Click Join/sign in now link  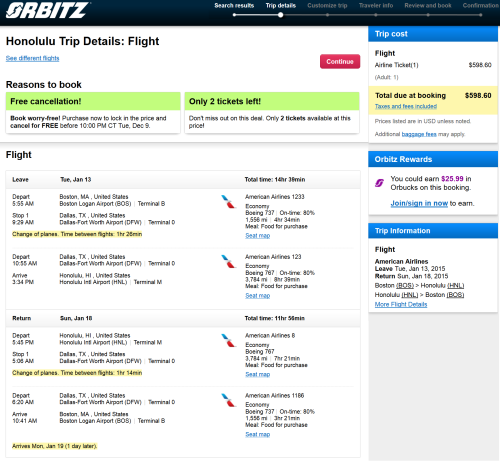[x=419, y=203]
